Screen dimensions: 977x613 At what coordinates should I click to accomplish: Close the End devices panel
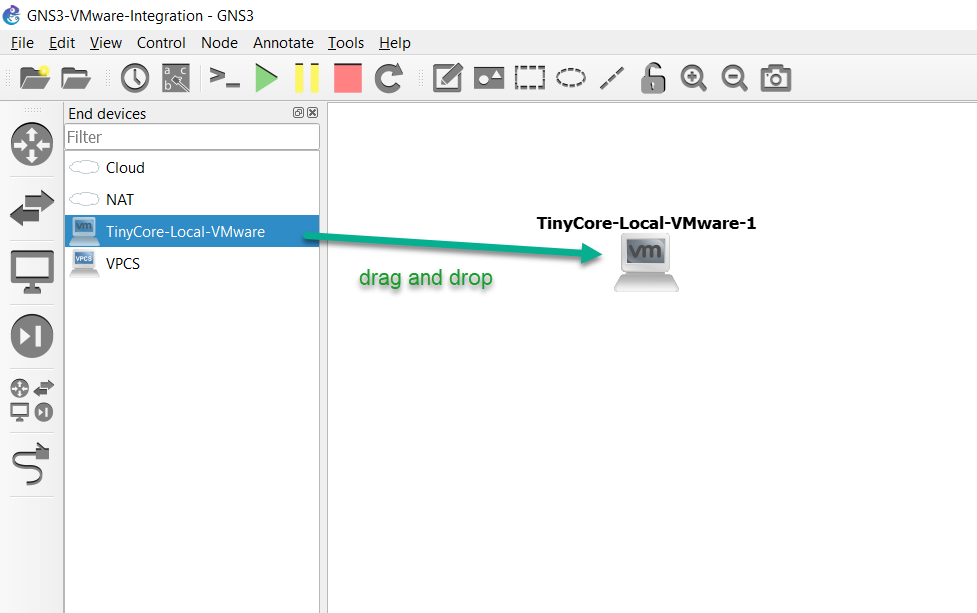pos(313,113)
